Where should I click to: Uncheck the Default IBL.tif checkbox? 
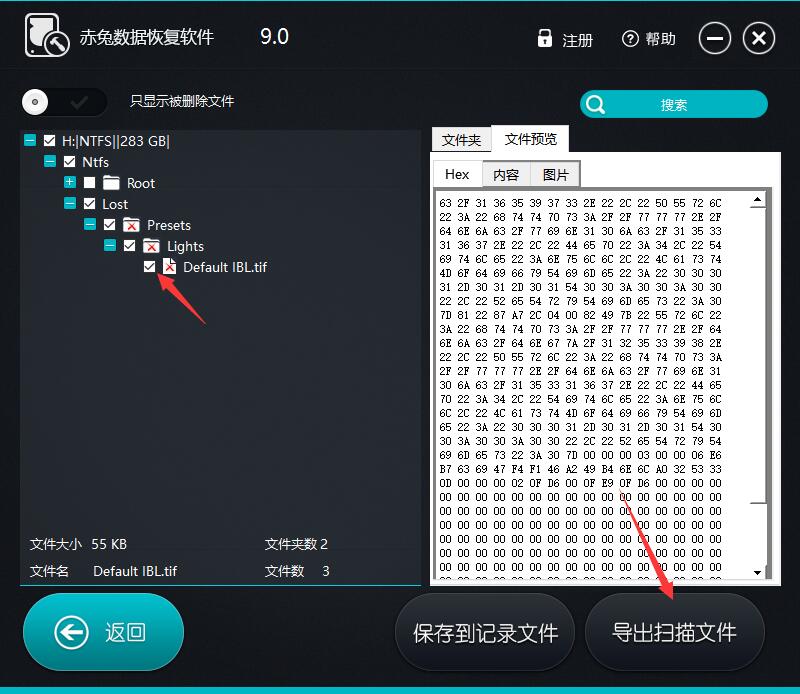[149, 267]
